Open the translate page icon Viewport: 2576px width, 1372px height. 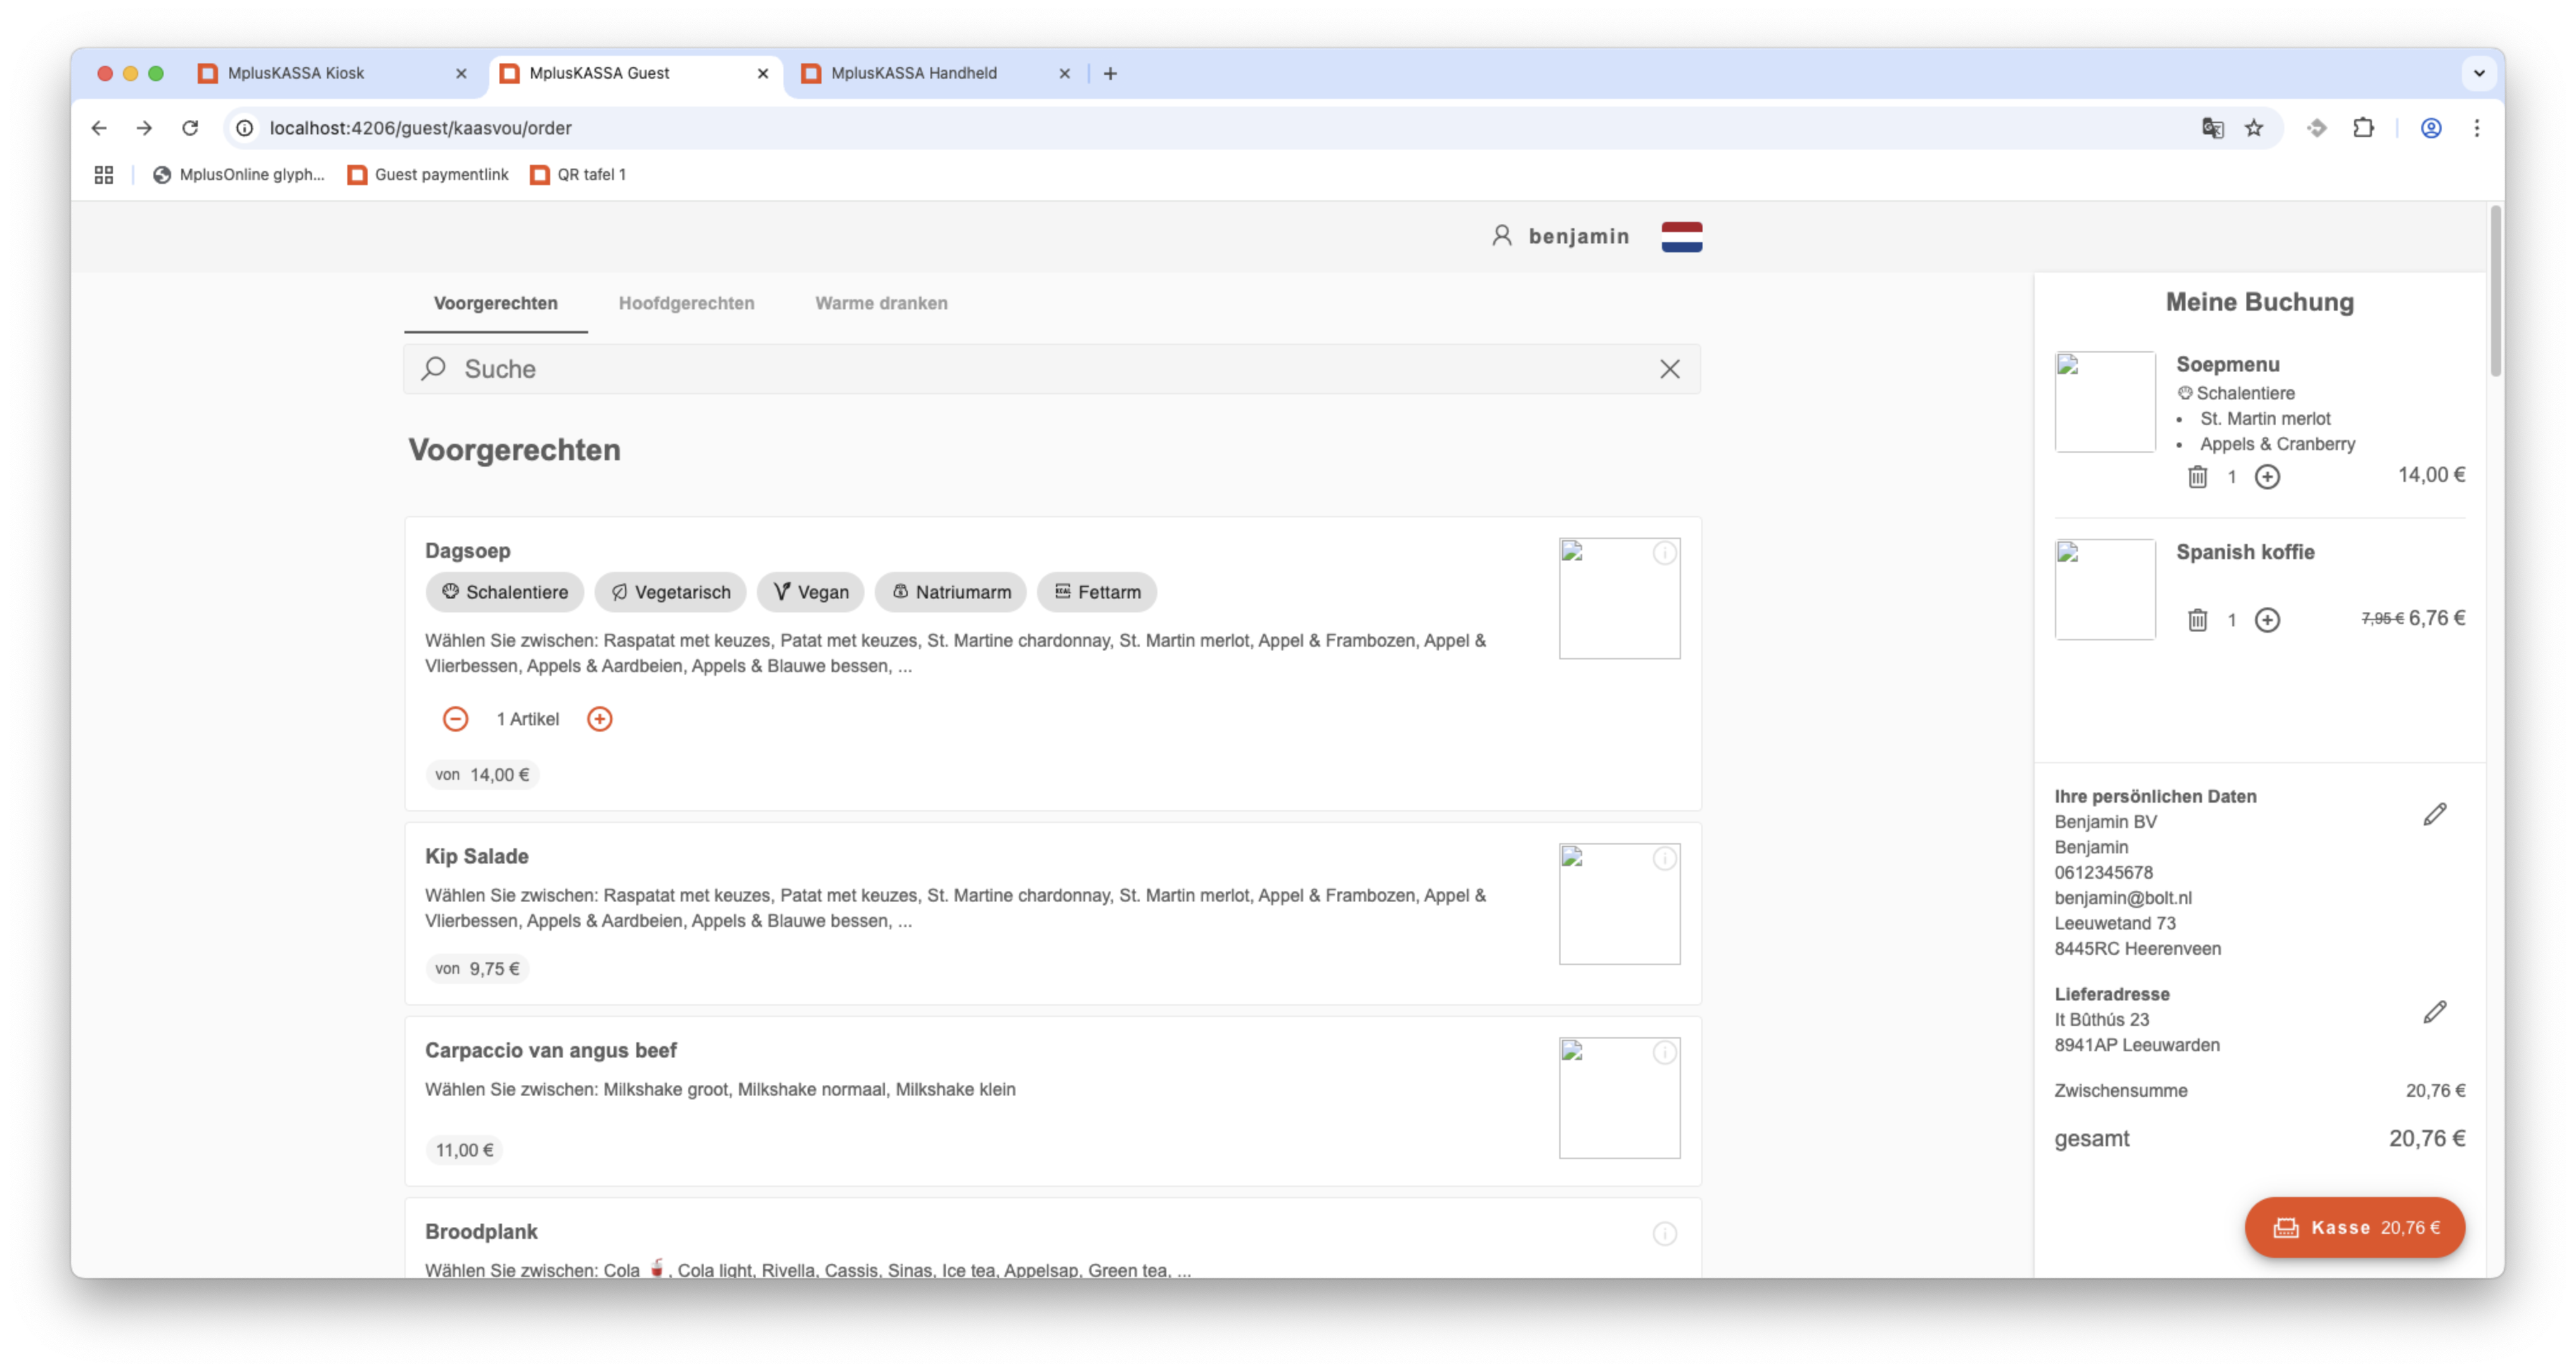(x=2212, y=128)
